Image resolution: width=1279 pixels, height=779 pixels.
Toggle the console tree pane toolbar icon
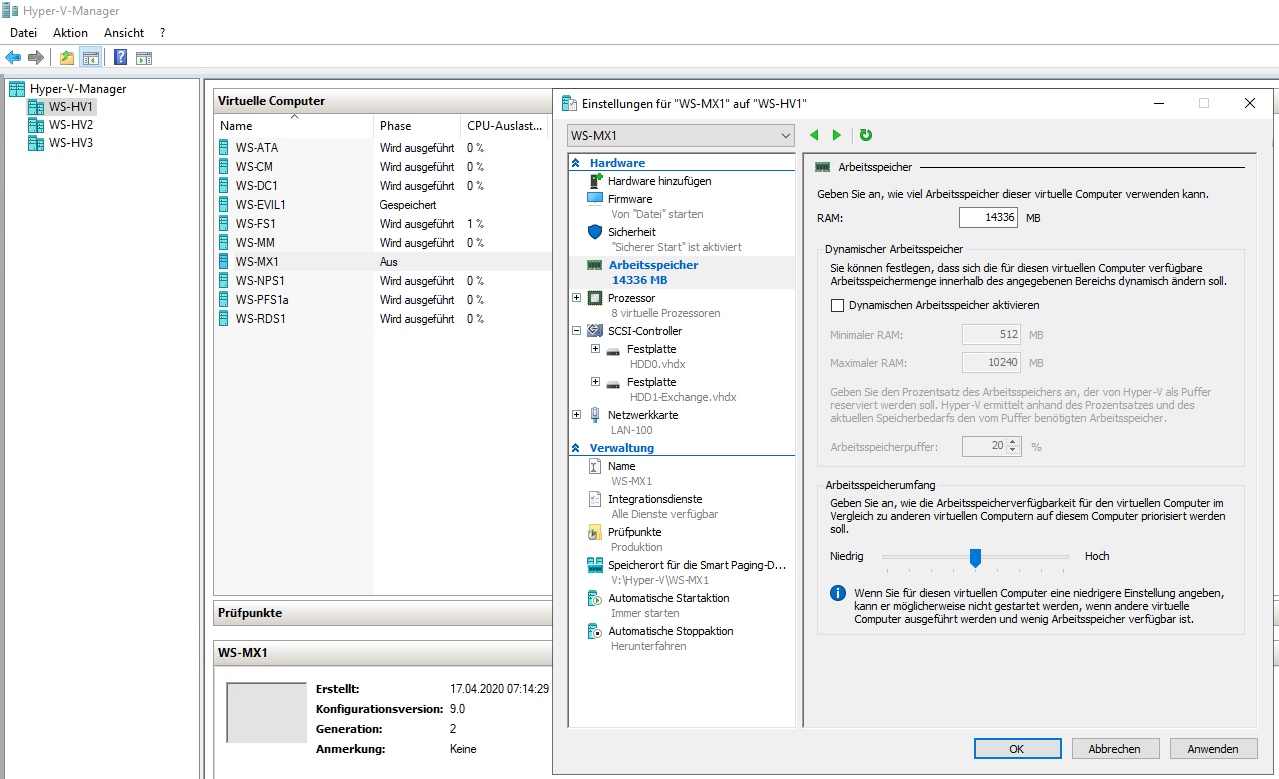point(90,58)
